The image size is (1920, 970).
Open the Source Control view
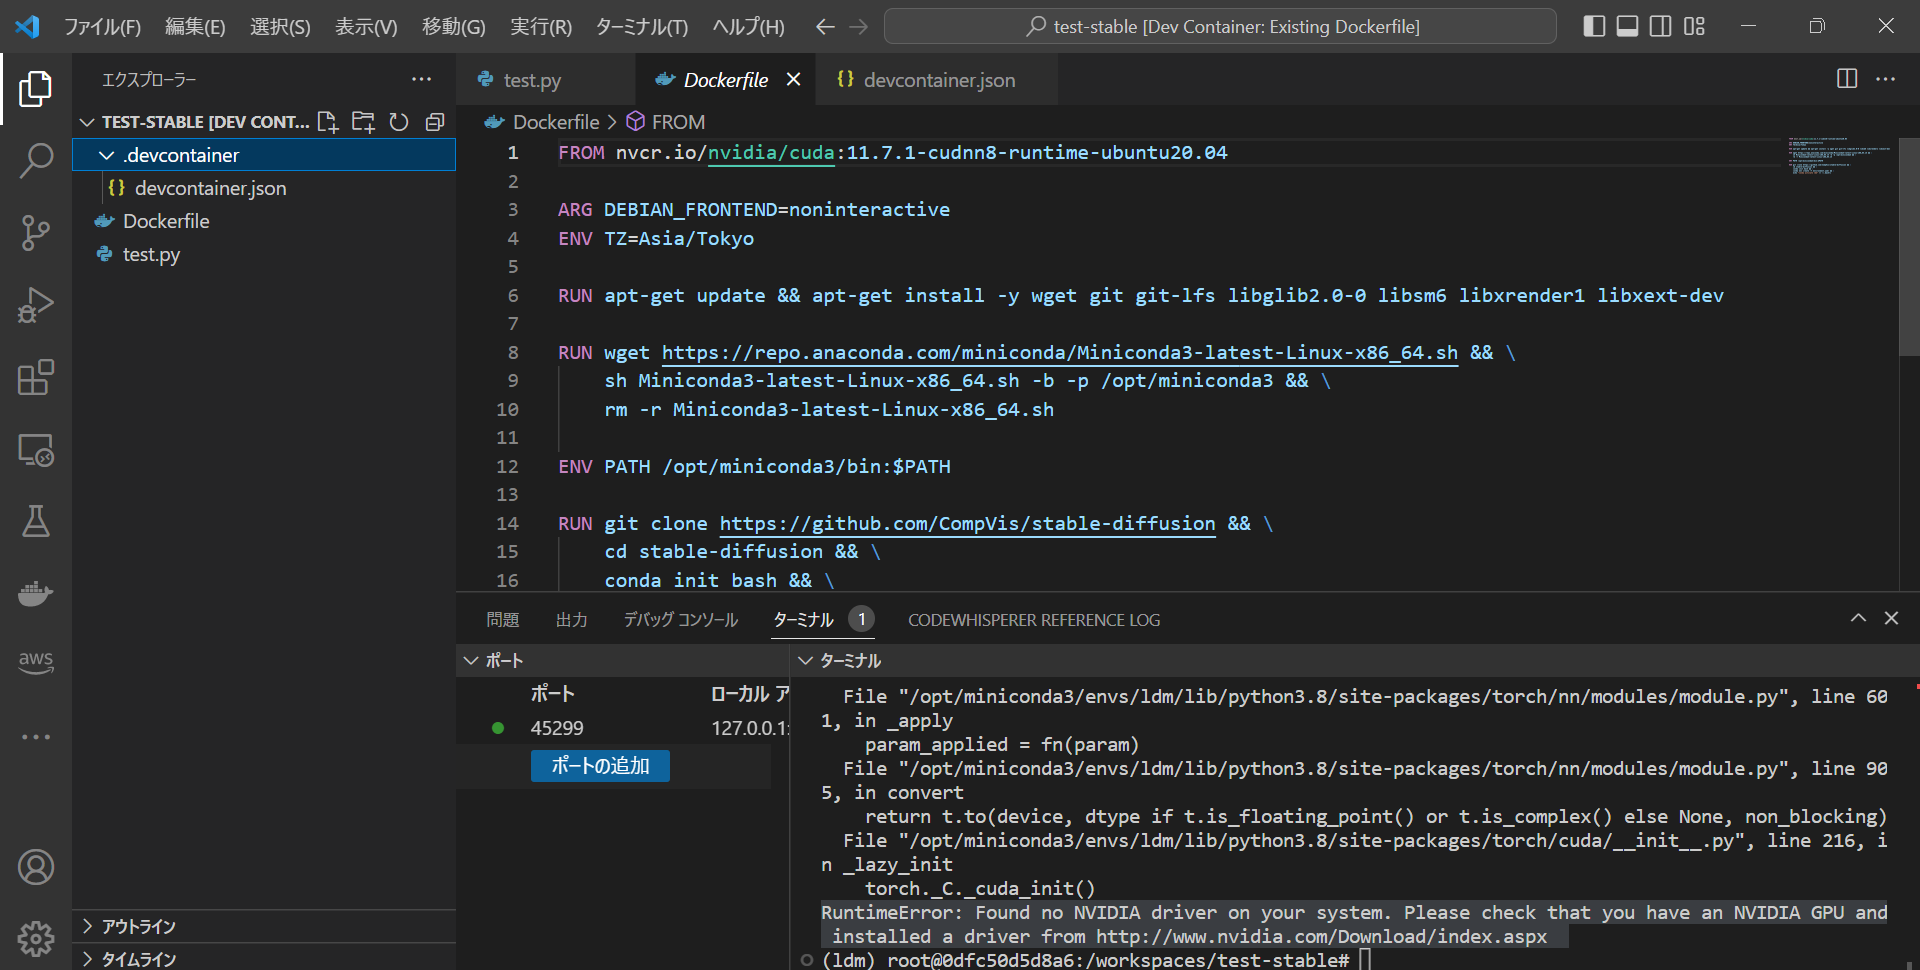[36, 233]
